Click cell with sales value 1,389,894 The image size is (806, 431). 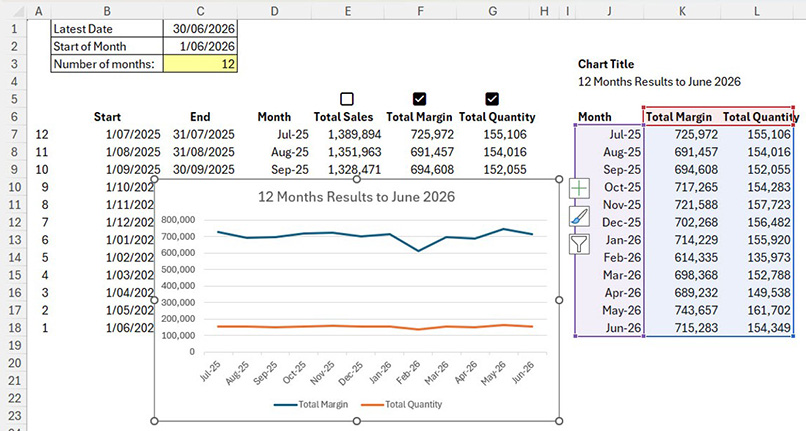tap(347, 134)
